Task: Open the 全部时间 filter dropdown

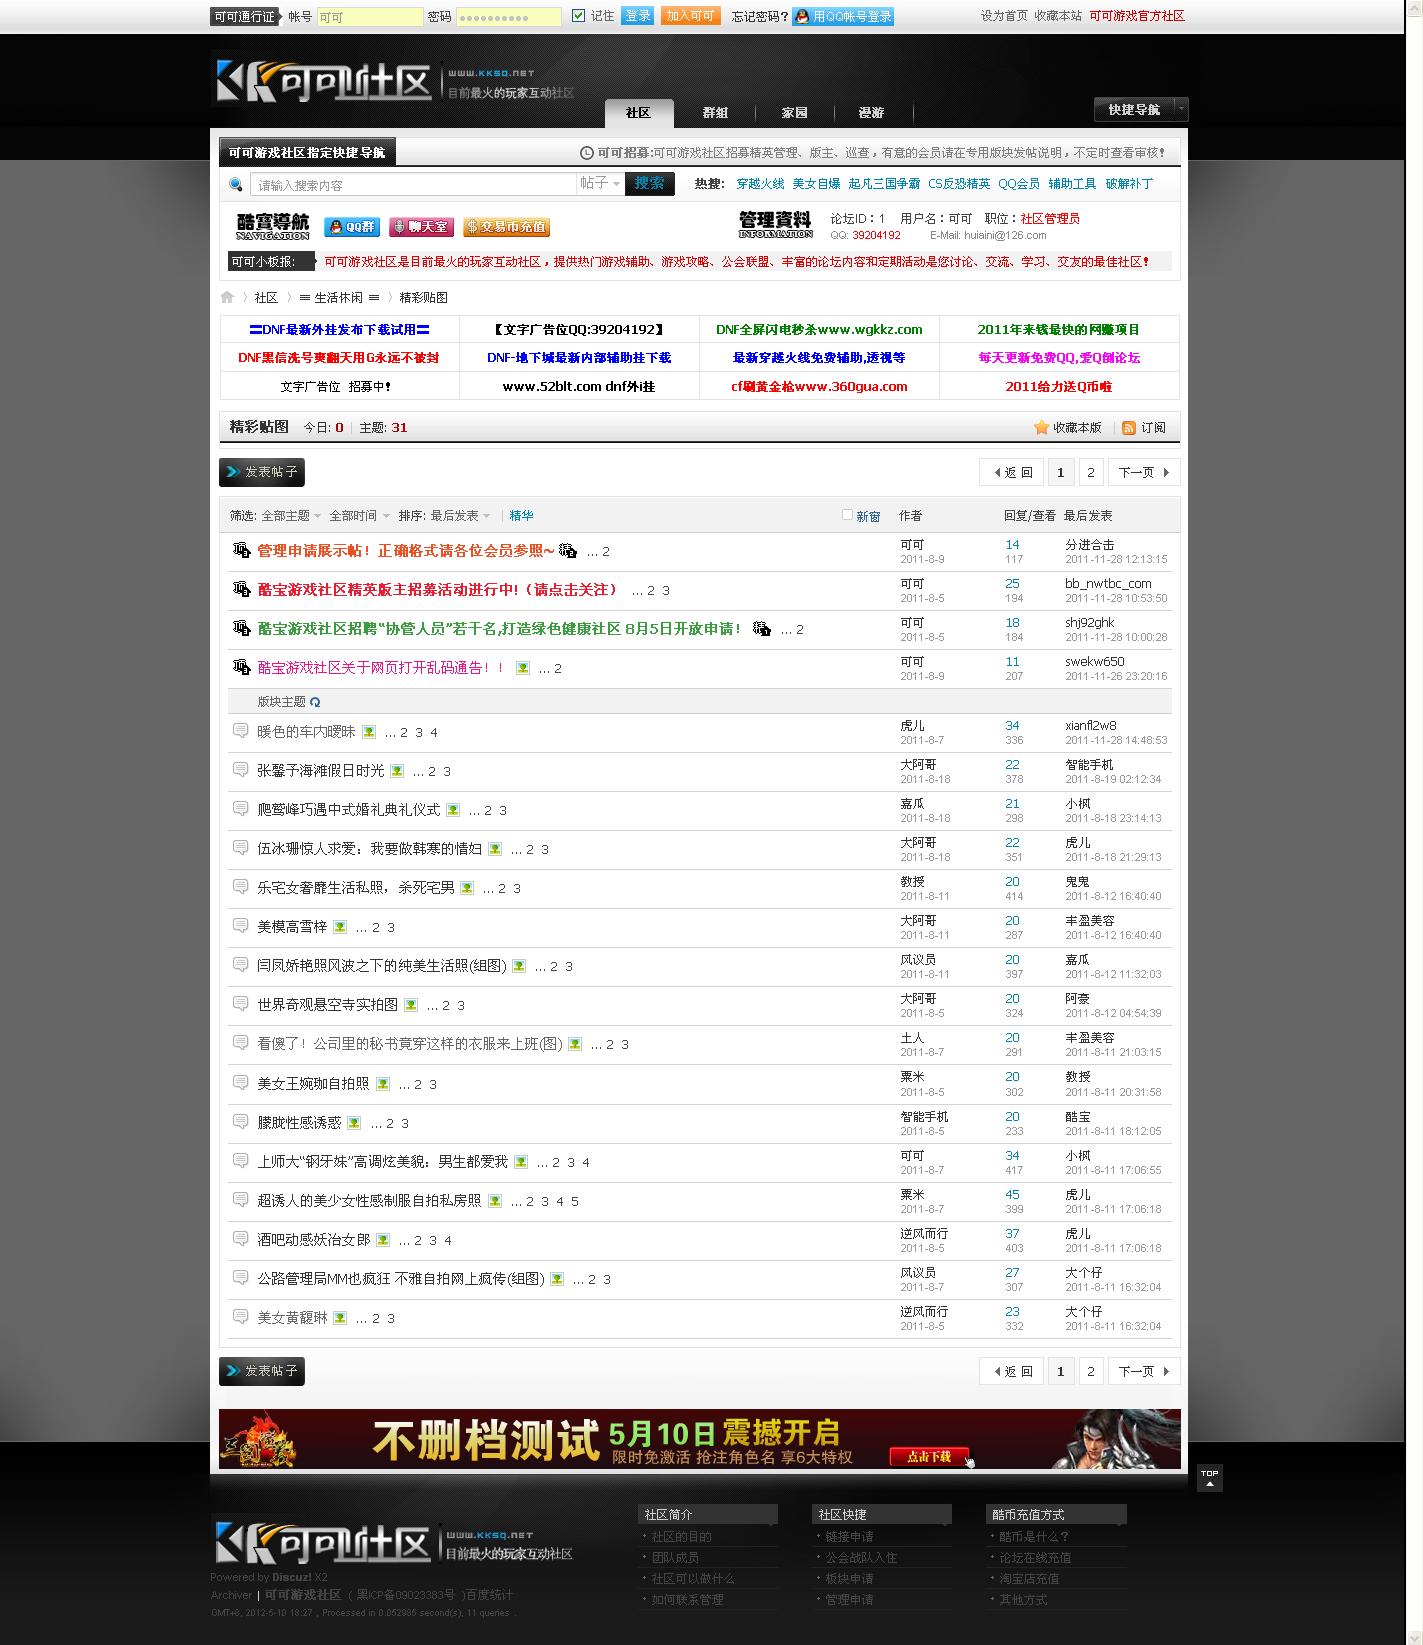Action: click(x=359, y=516)
